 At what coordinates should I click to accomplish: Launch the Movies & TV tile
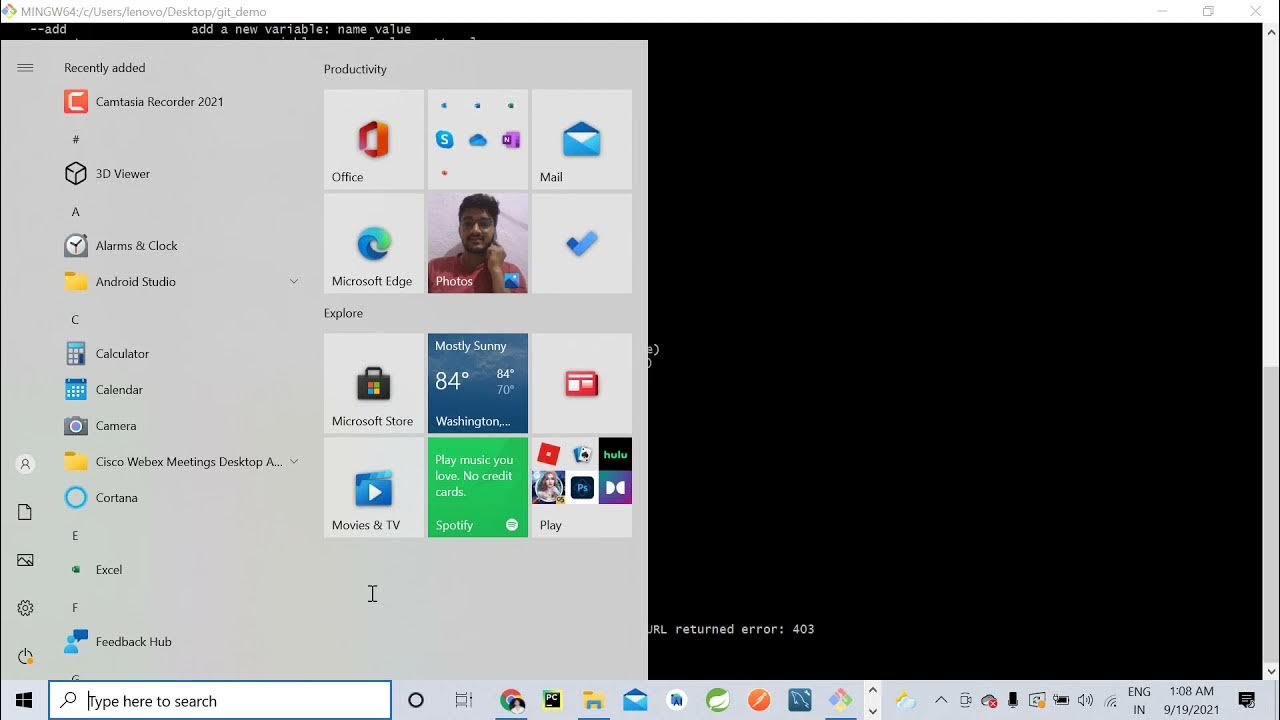374,488
